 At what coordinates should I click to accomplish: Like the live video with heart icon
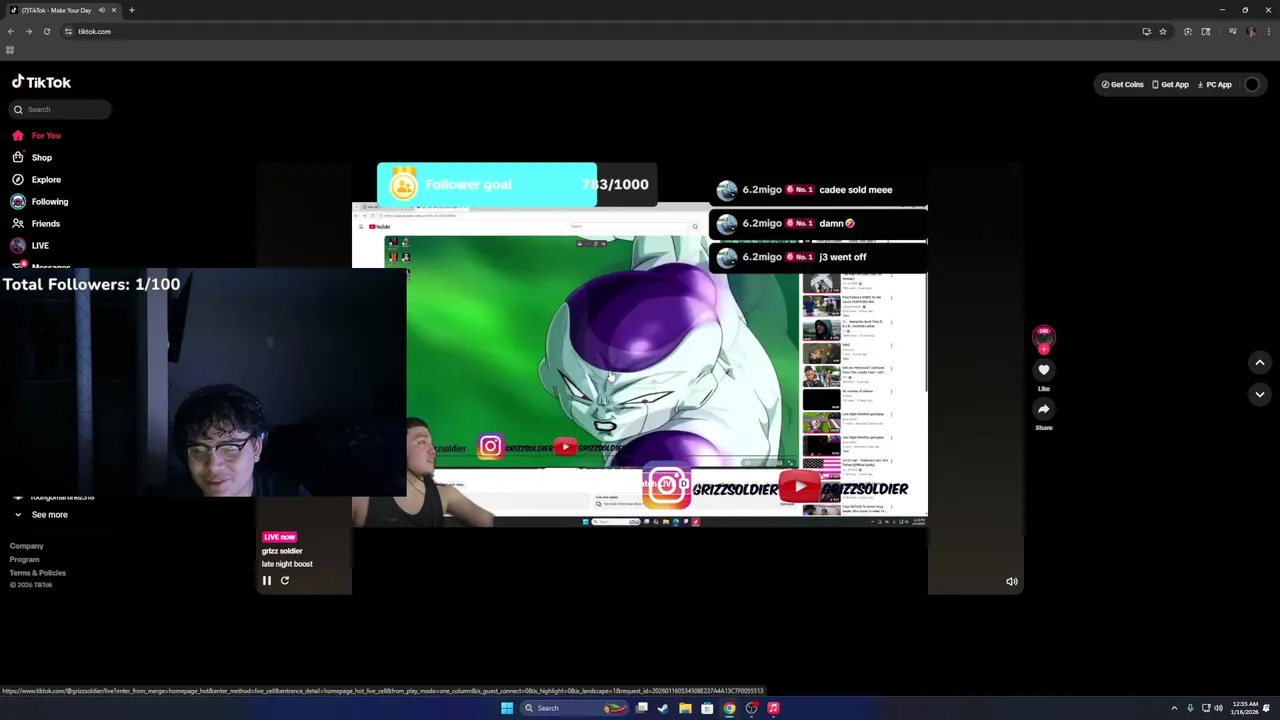tap(1044, 370)
